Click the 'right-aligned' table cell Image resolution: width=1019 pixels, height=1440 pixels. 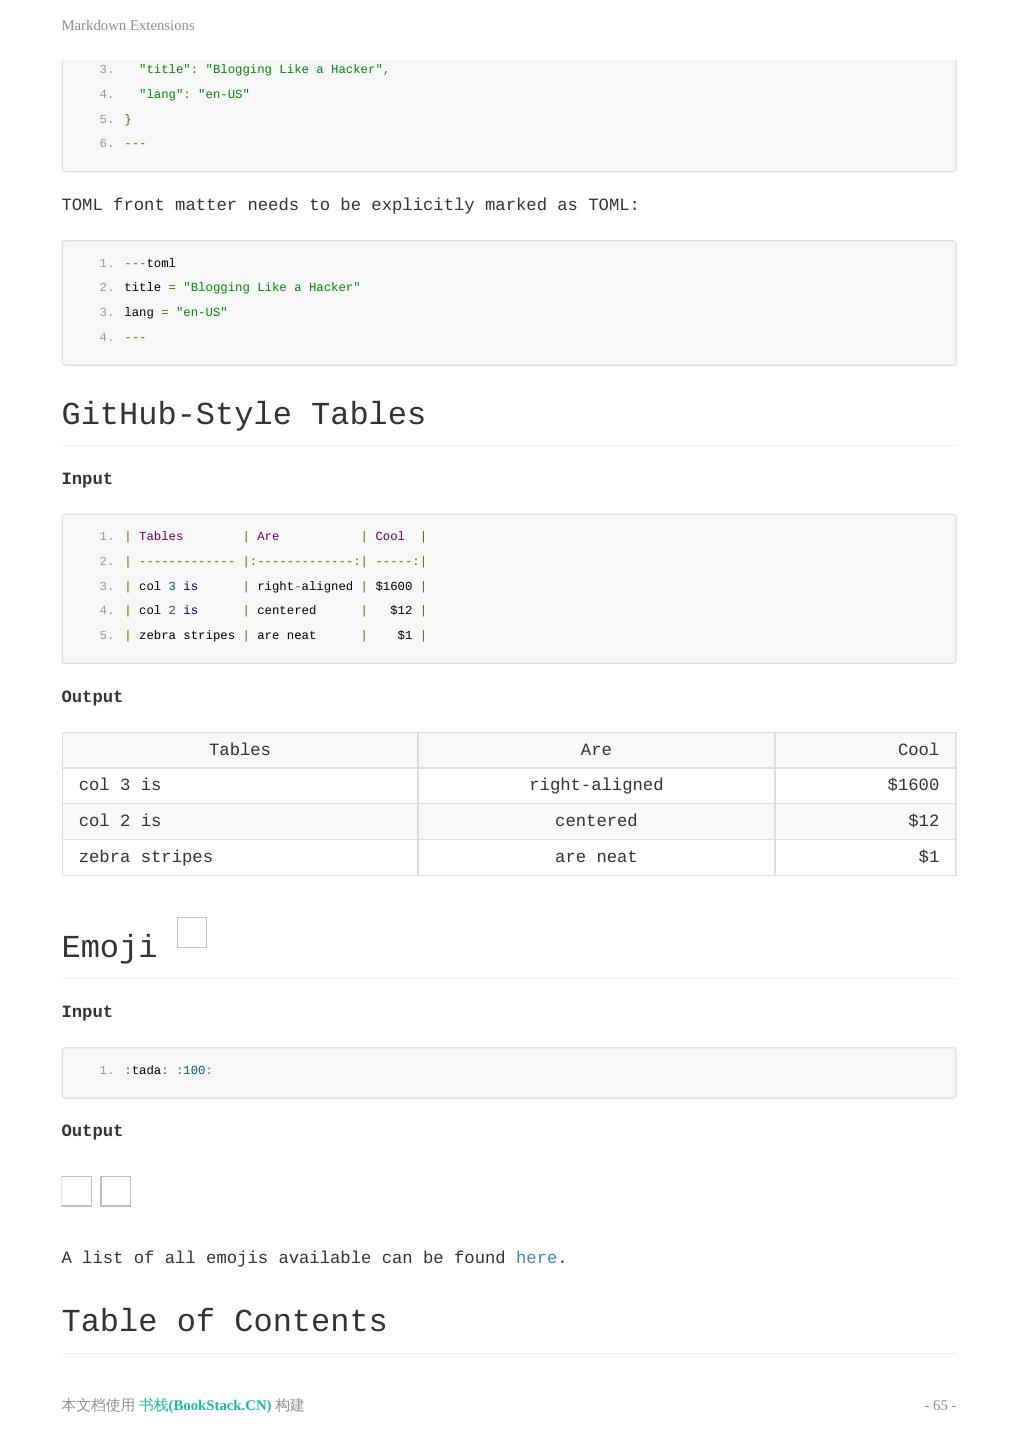pos(596,785)
